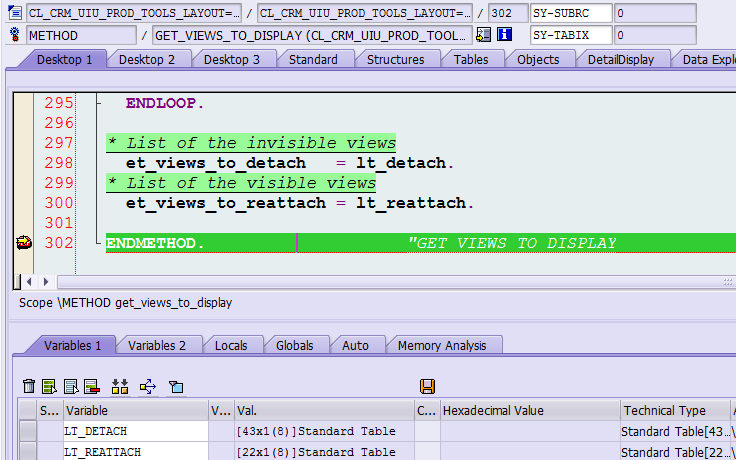Click yellow arrow execution marker at line 302
This screenshot has height=460, width=736.
tap(23, 243)
